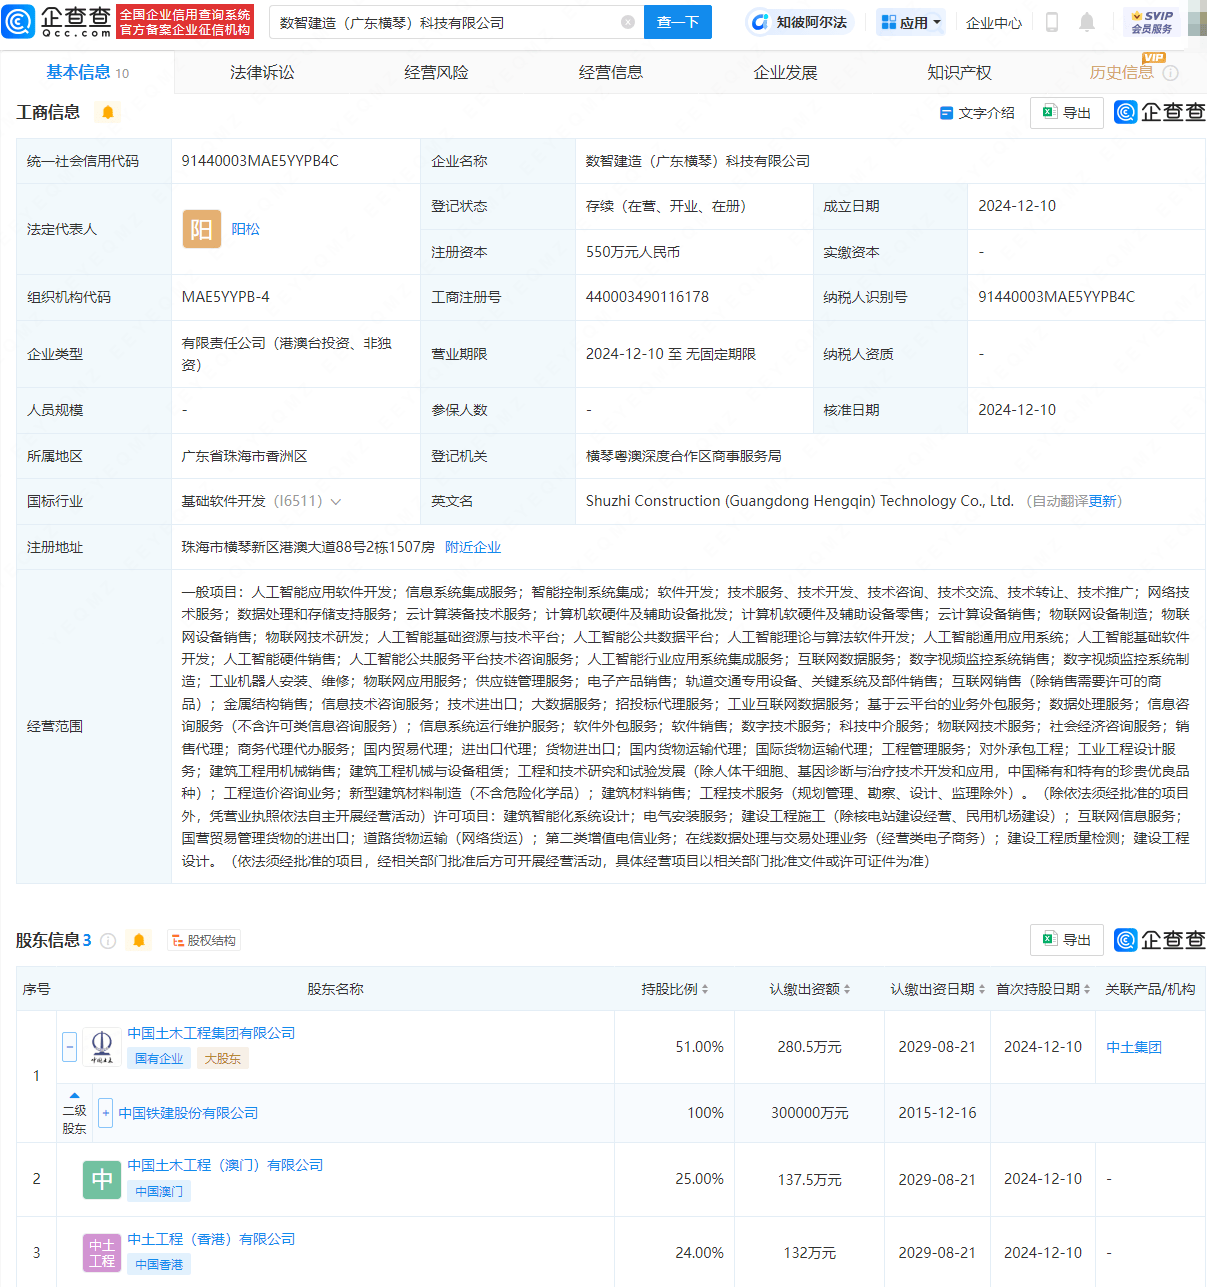Select the 550万元人民币 registered capital value

pyautogui.click(x=632, y=252)
